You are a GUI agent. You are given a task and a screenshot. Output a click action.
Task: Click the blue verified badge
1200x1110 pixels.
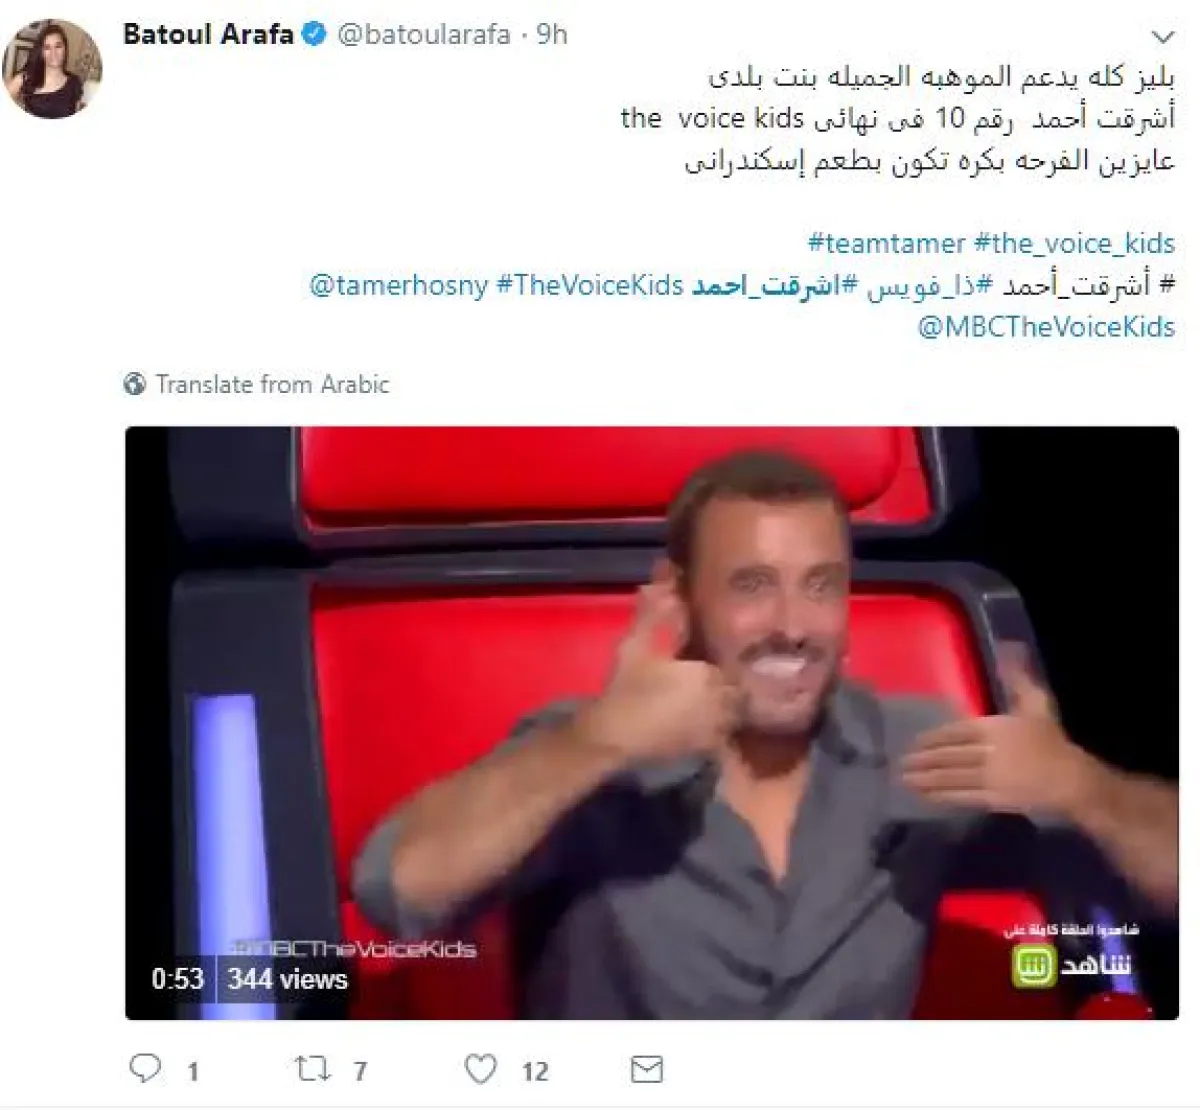tap(314, 35)
